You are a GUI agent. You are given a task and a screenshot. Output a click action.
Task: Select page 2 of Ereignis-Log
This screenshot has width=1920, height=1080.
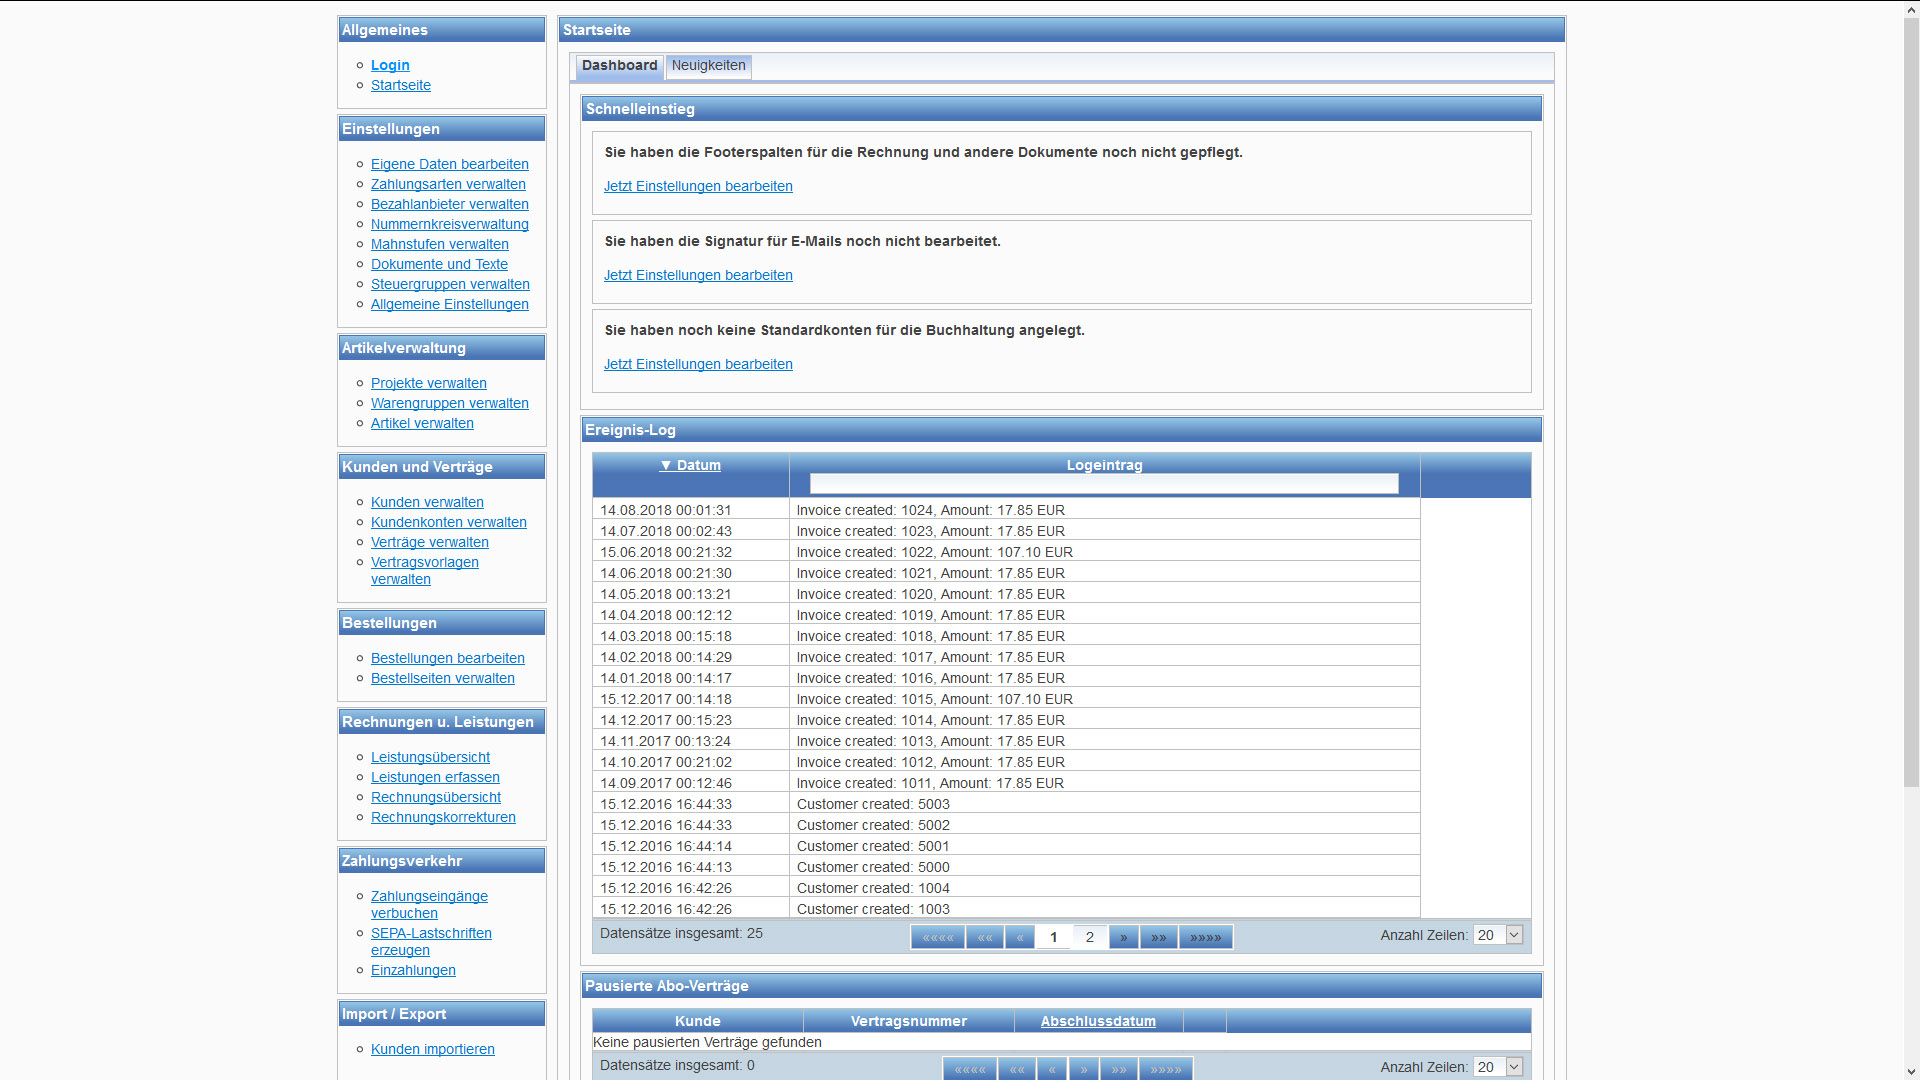coord(1089,937)
